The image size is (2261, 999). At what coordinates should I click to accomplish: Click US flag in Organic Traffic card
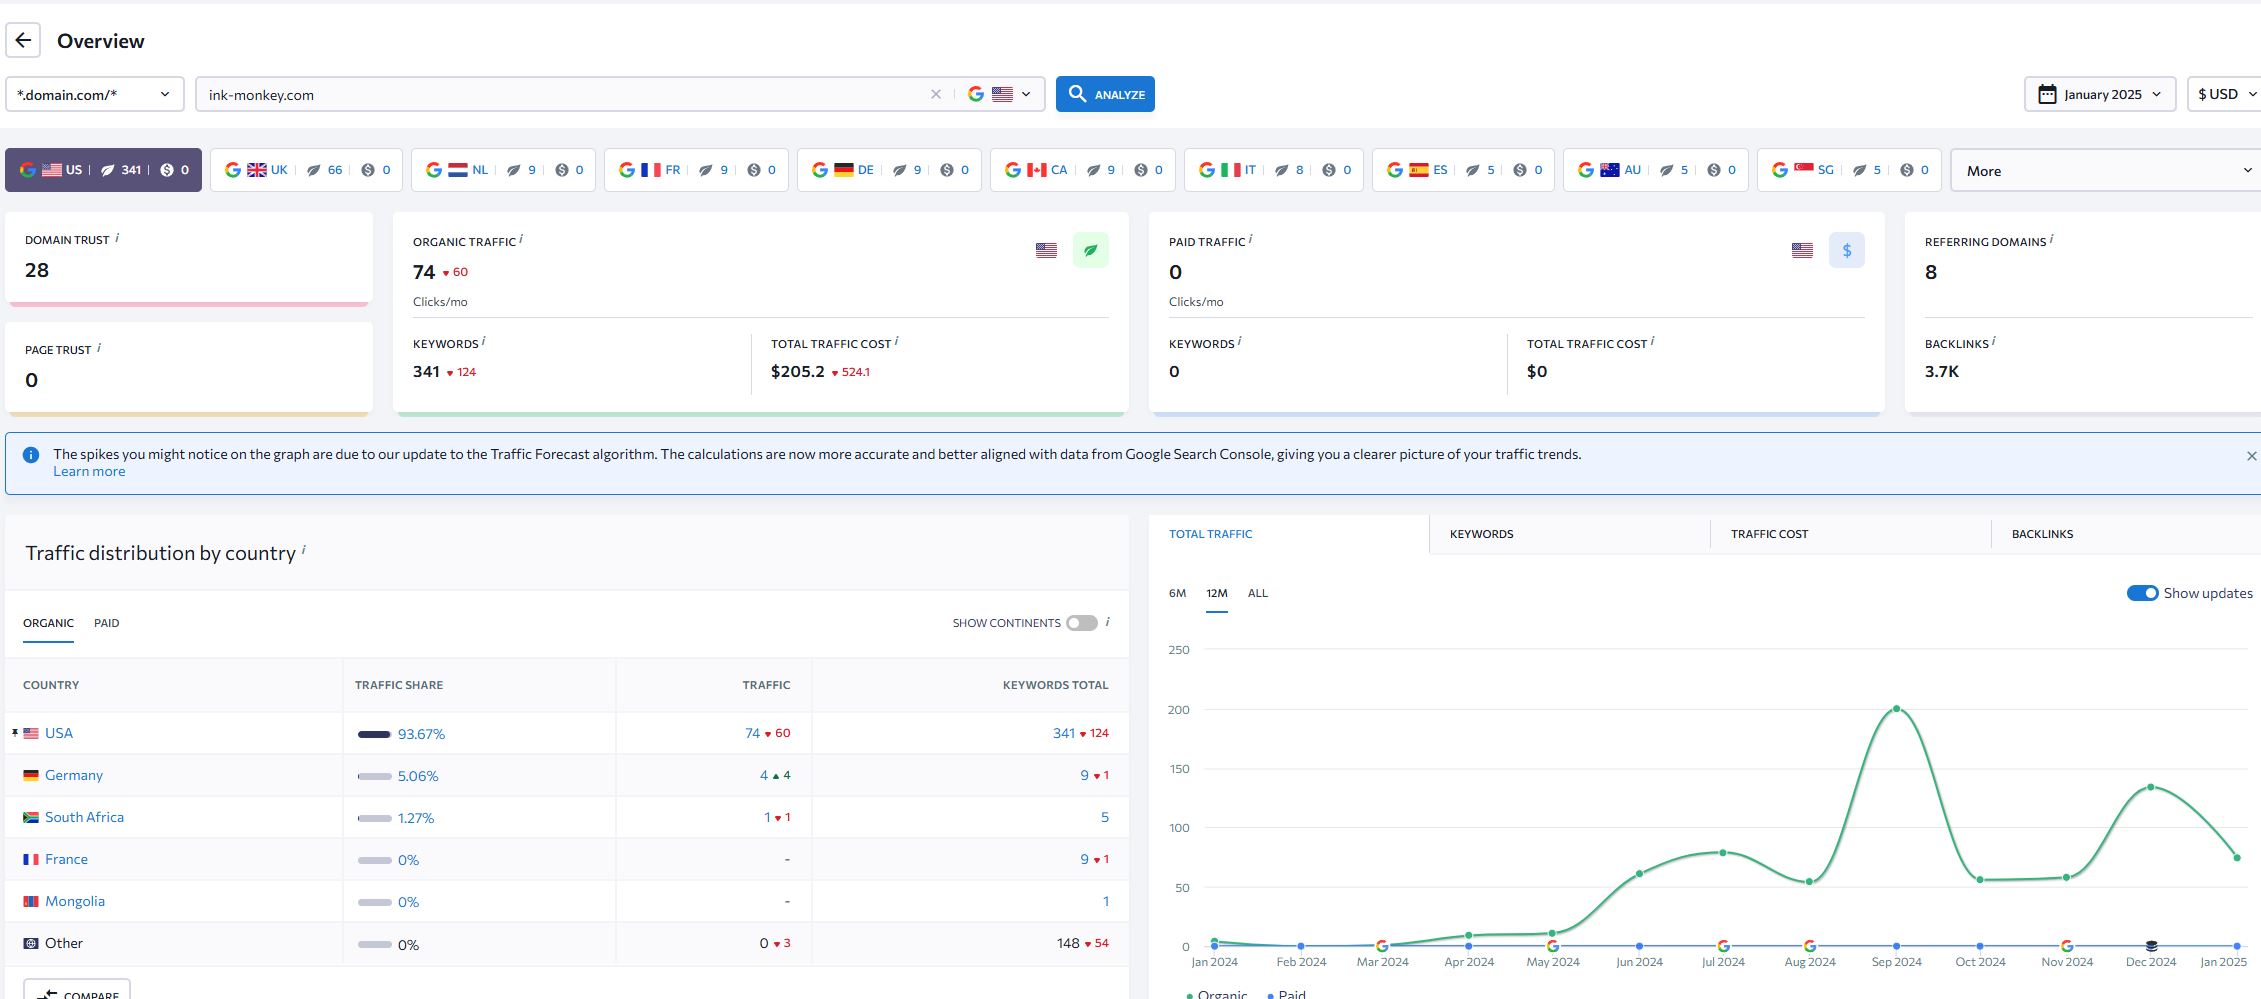tap(1046, 250)
